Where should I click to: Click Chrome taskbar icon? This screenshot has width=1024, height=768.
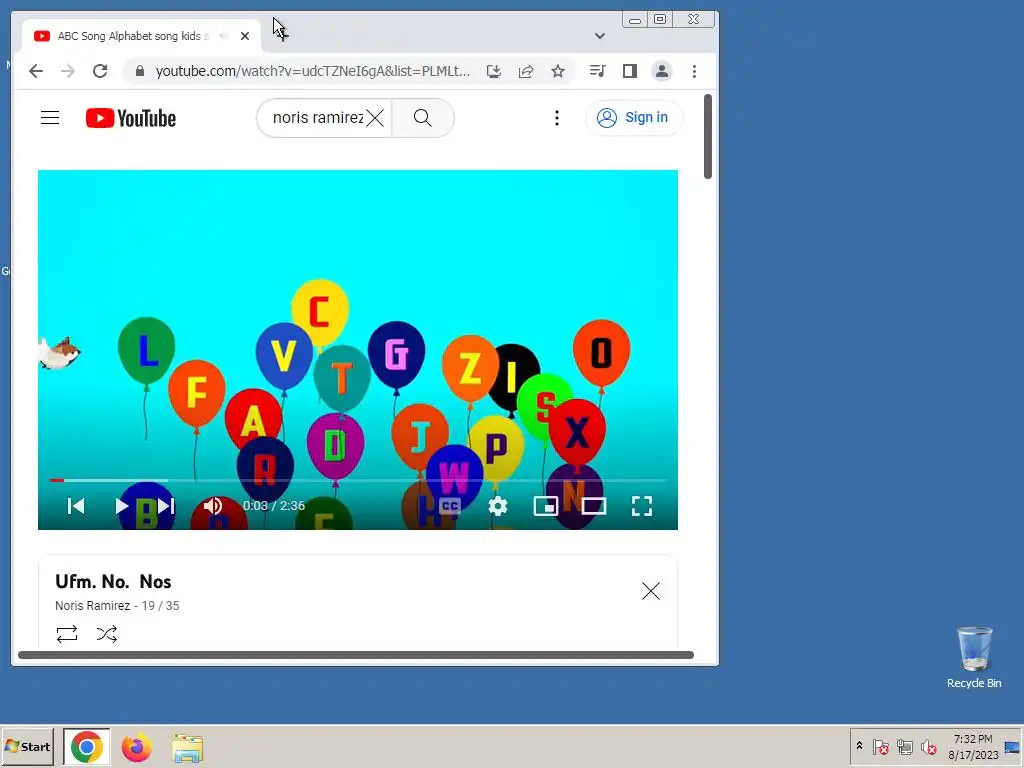click(86, 747)
